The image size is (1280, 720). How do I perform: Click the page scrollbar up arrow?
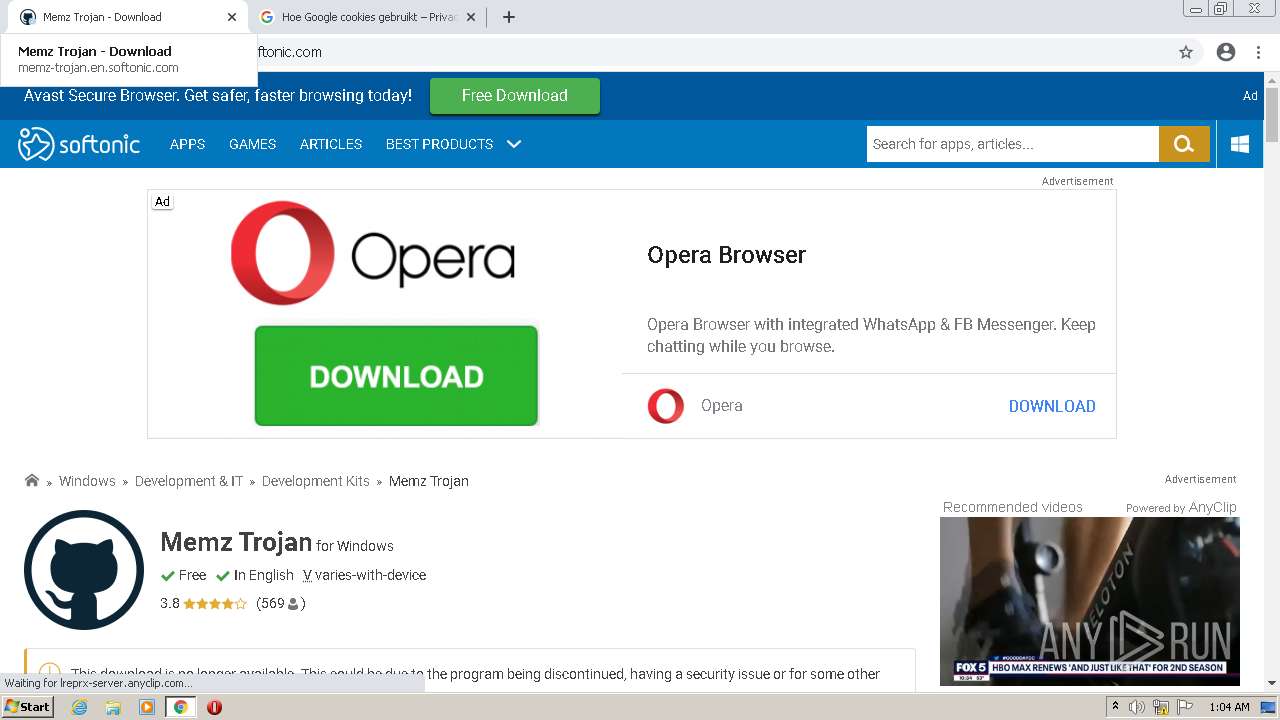click(x=1272, y=79)
